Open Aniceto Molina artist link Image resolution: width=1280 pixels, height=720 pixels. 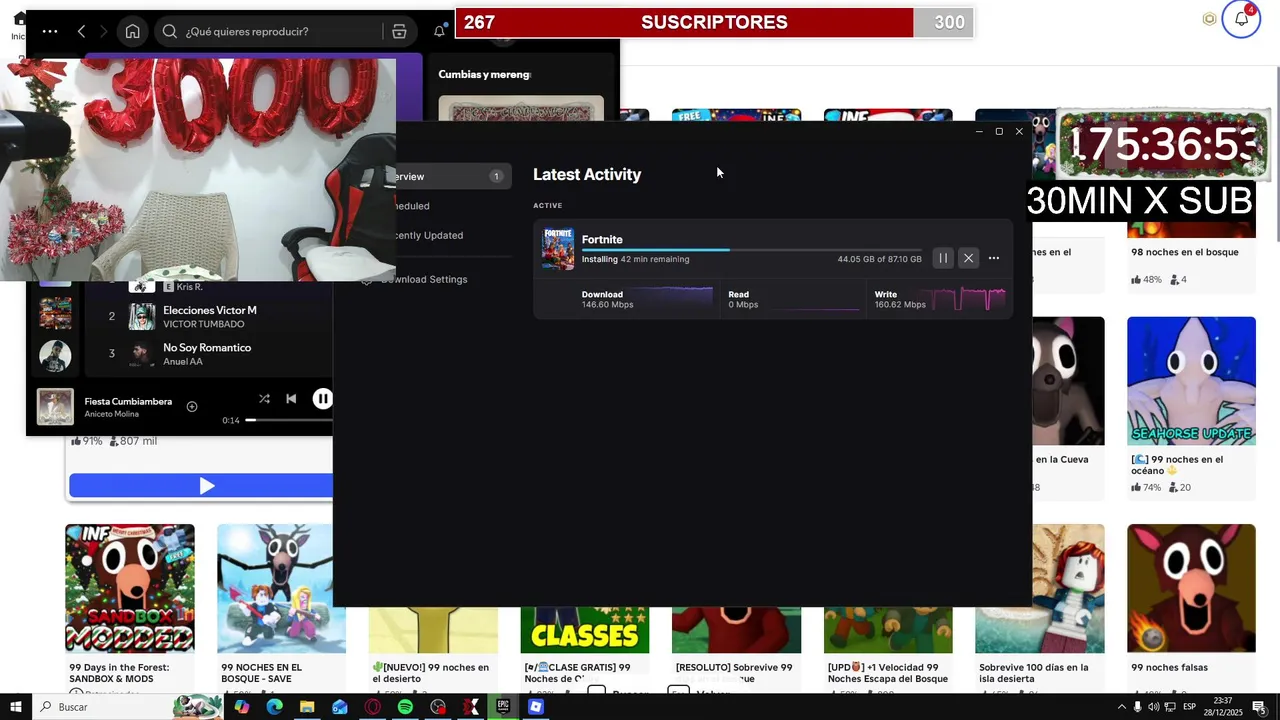[111, 414]
